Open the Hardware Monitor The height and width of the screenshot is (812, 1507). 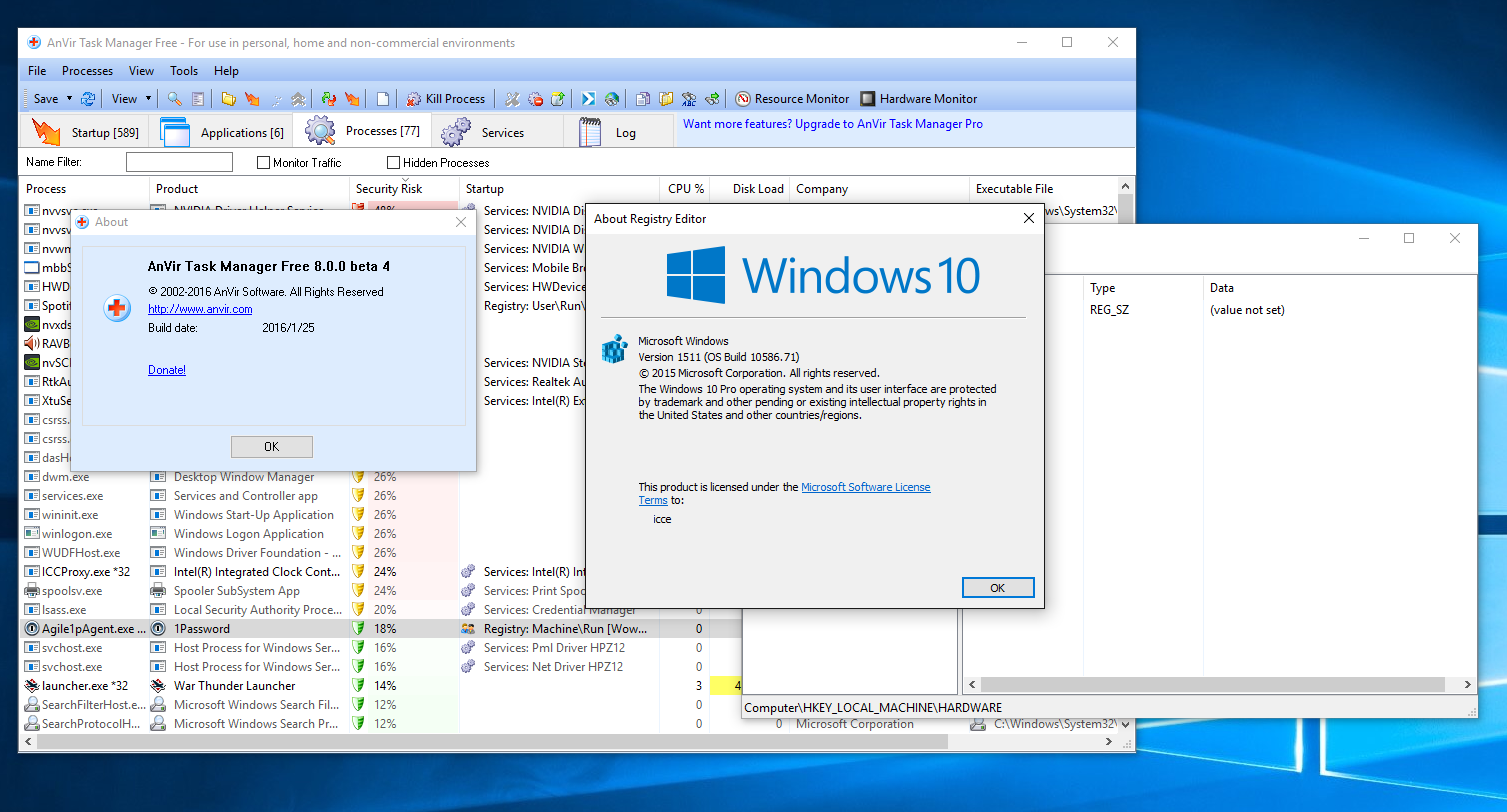918,99
